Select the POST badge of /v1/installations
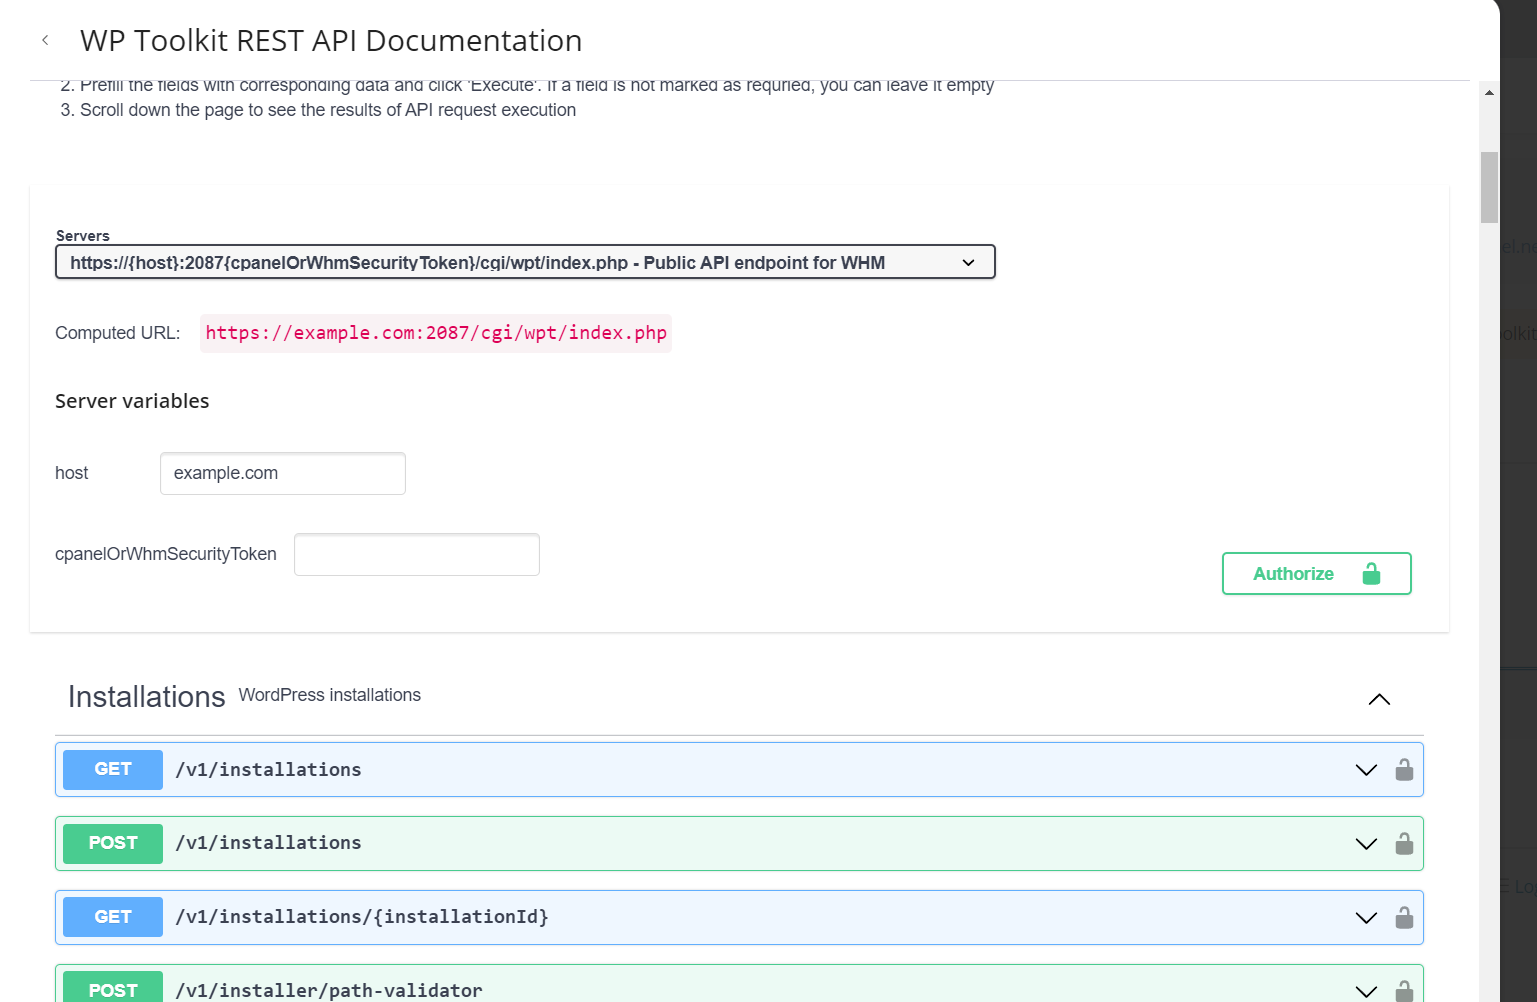The image size is (1537, 1002). pyautogui.click(x=112, y=843)
